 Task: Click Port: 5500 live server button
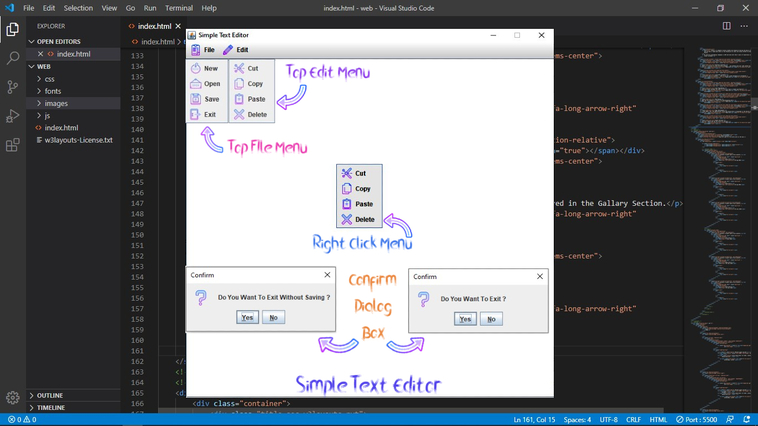coord(696,420)
